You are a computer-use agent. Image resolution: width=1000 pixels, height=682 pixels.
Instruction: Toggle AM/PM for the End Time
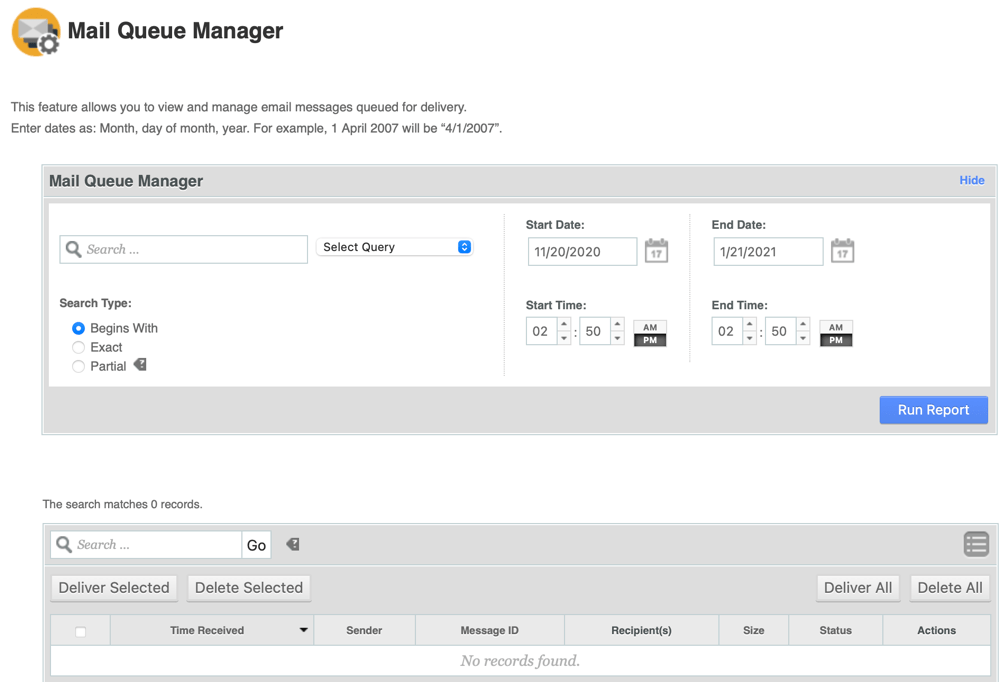(835, 330)
